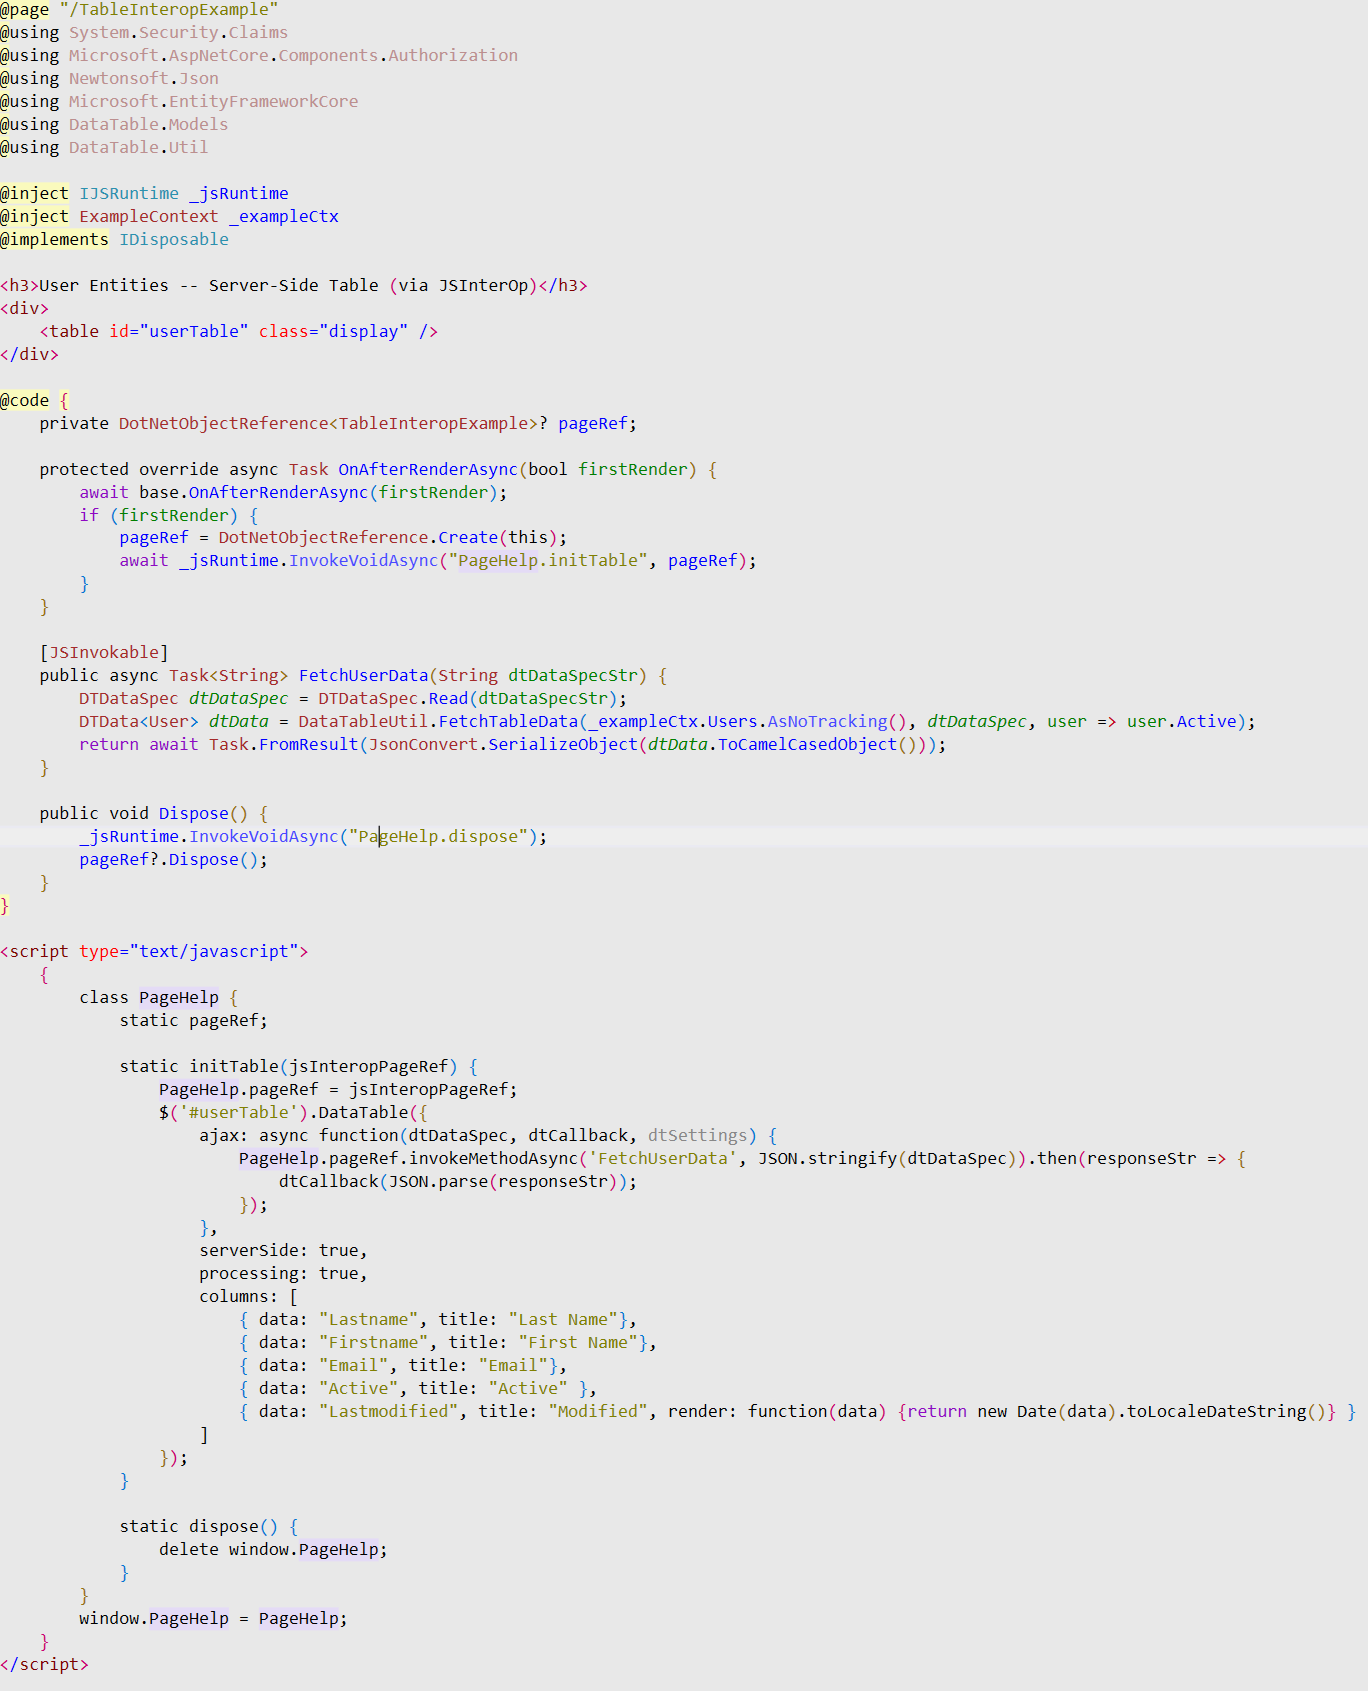The height and width of the screenshot is (1691, 1368).
Task: Click static dispose() JavaScript method
Action: tap(199, 1528)
